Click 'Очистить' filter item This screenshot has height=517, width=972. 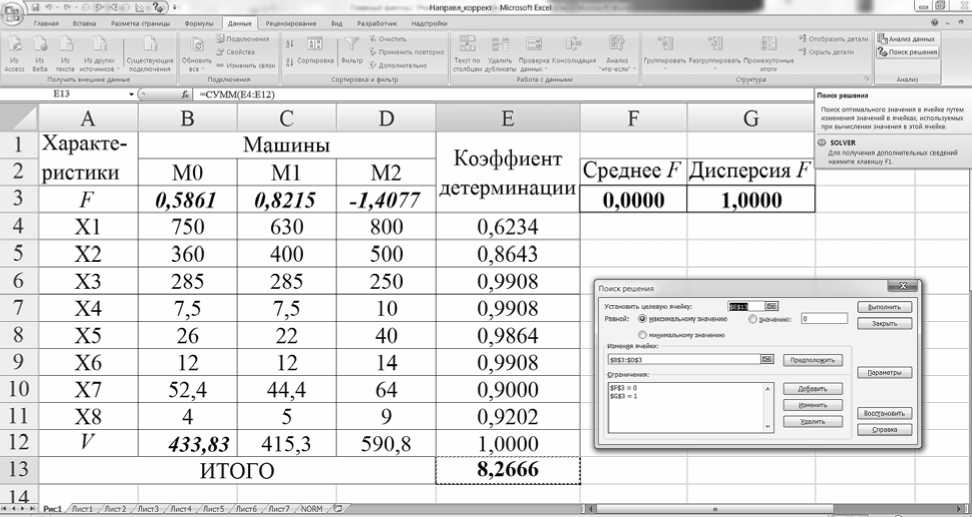[387, 38]
